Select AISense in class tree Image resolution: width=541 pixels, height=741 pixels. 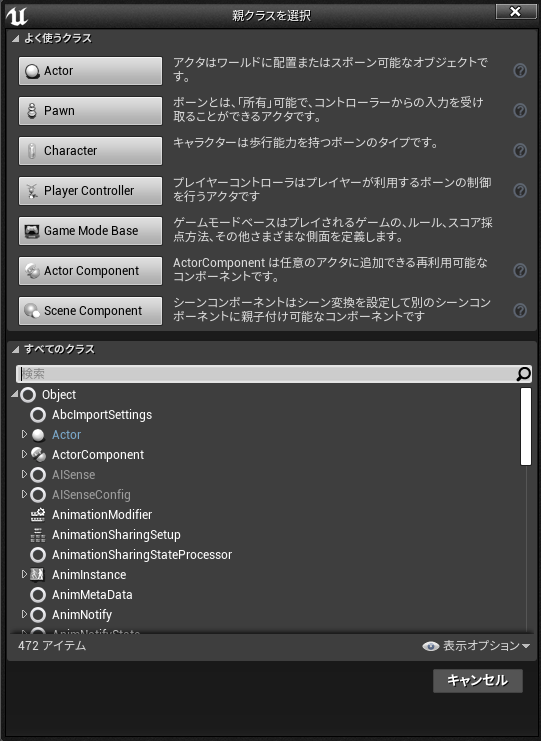click(73, 474)
